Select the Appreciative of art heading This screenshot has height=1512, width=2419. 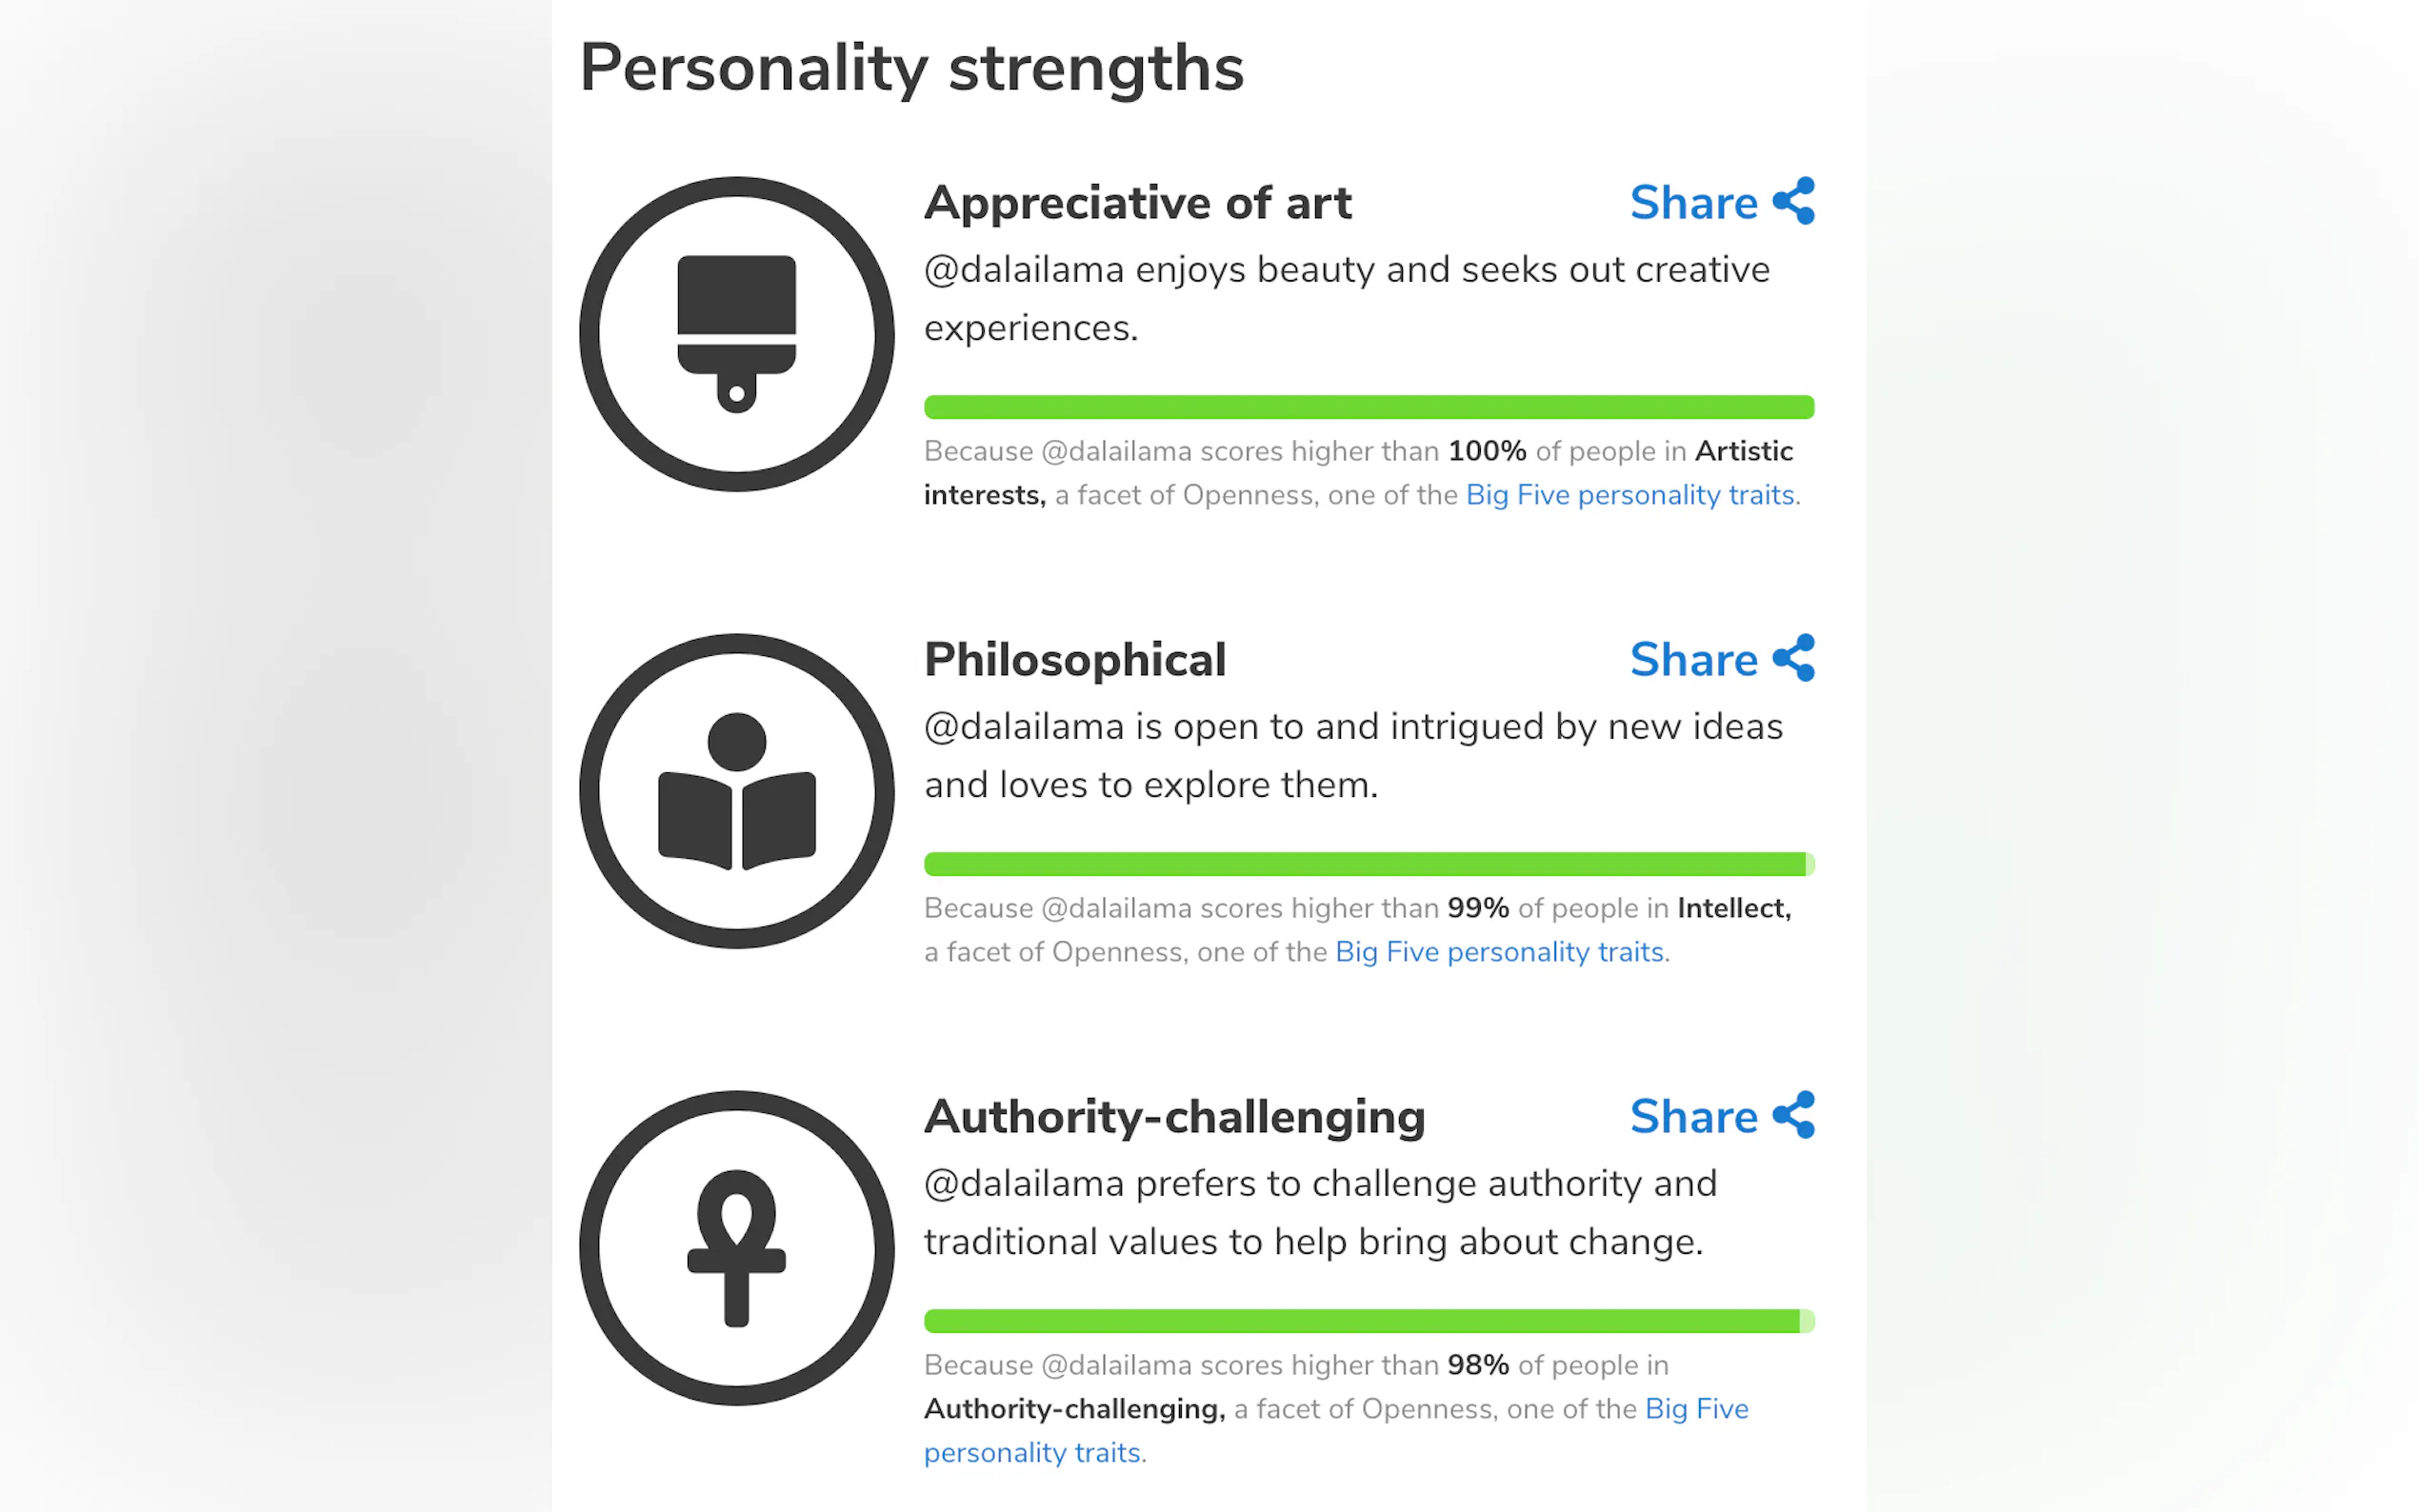point(1137,203)
